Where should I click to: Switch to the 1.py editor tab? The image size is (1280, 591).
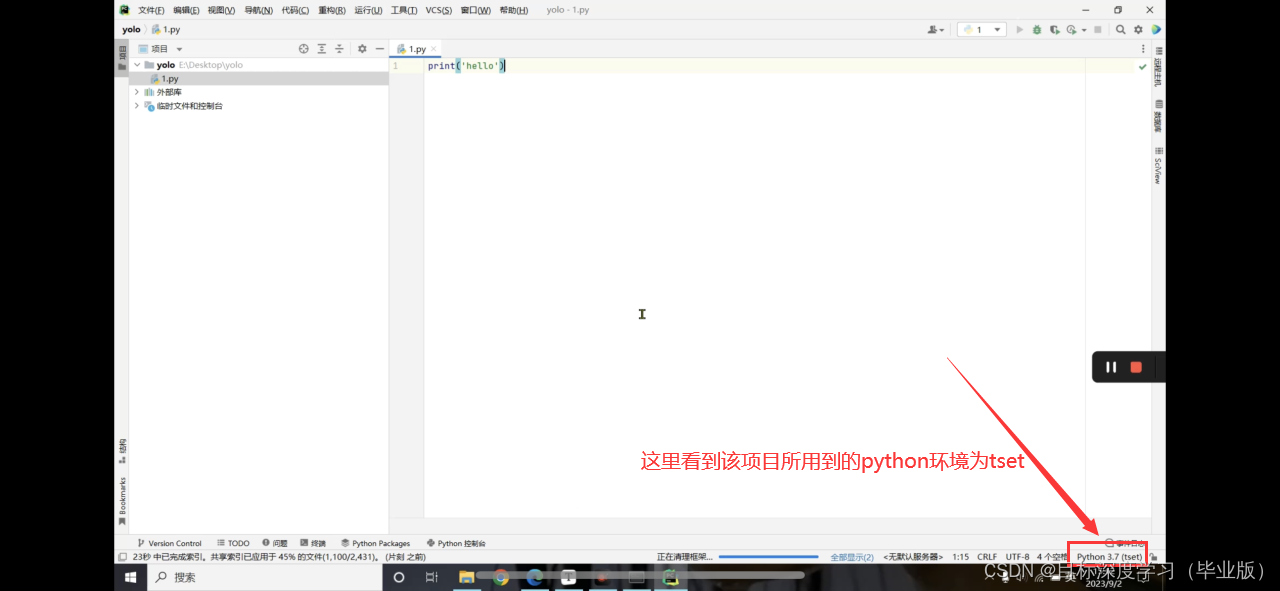[417, 48]
